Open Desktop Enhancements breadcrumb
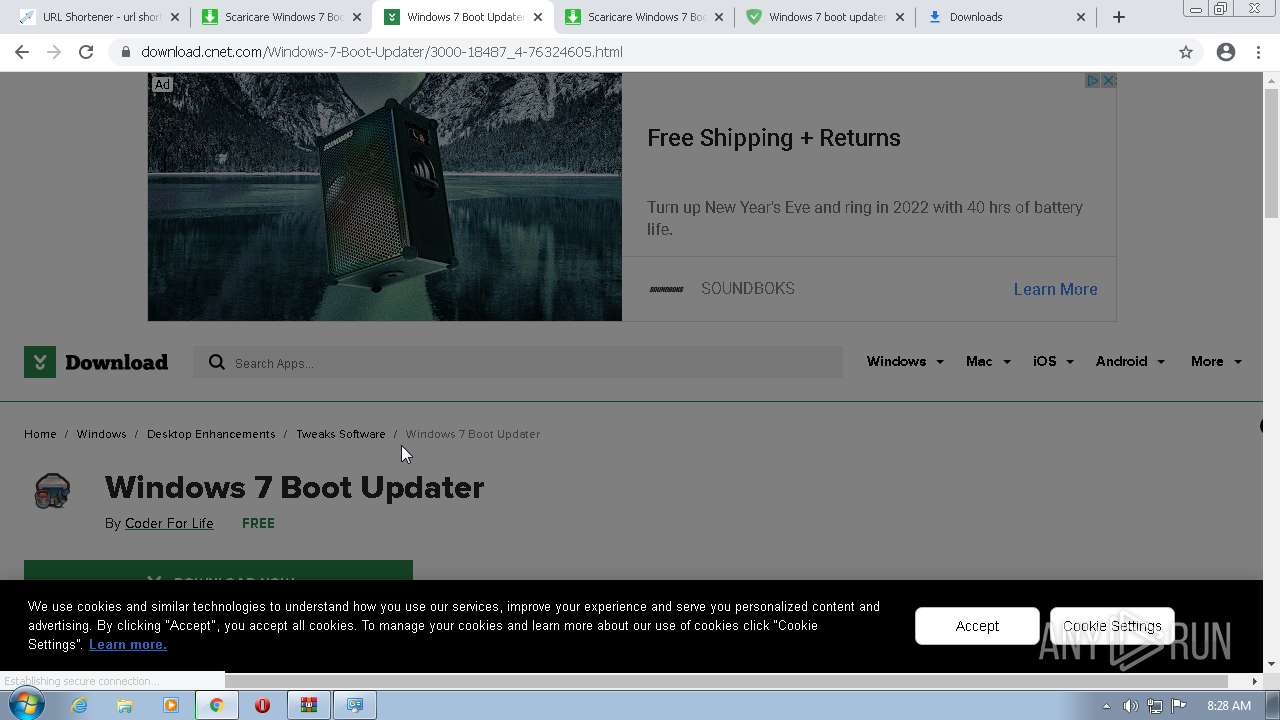 (x=211, y=434)
